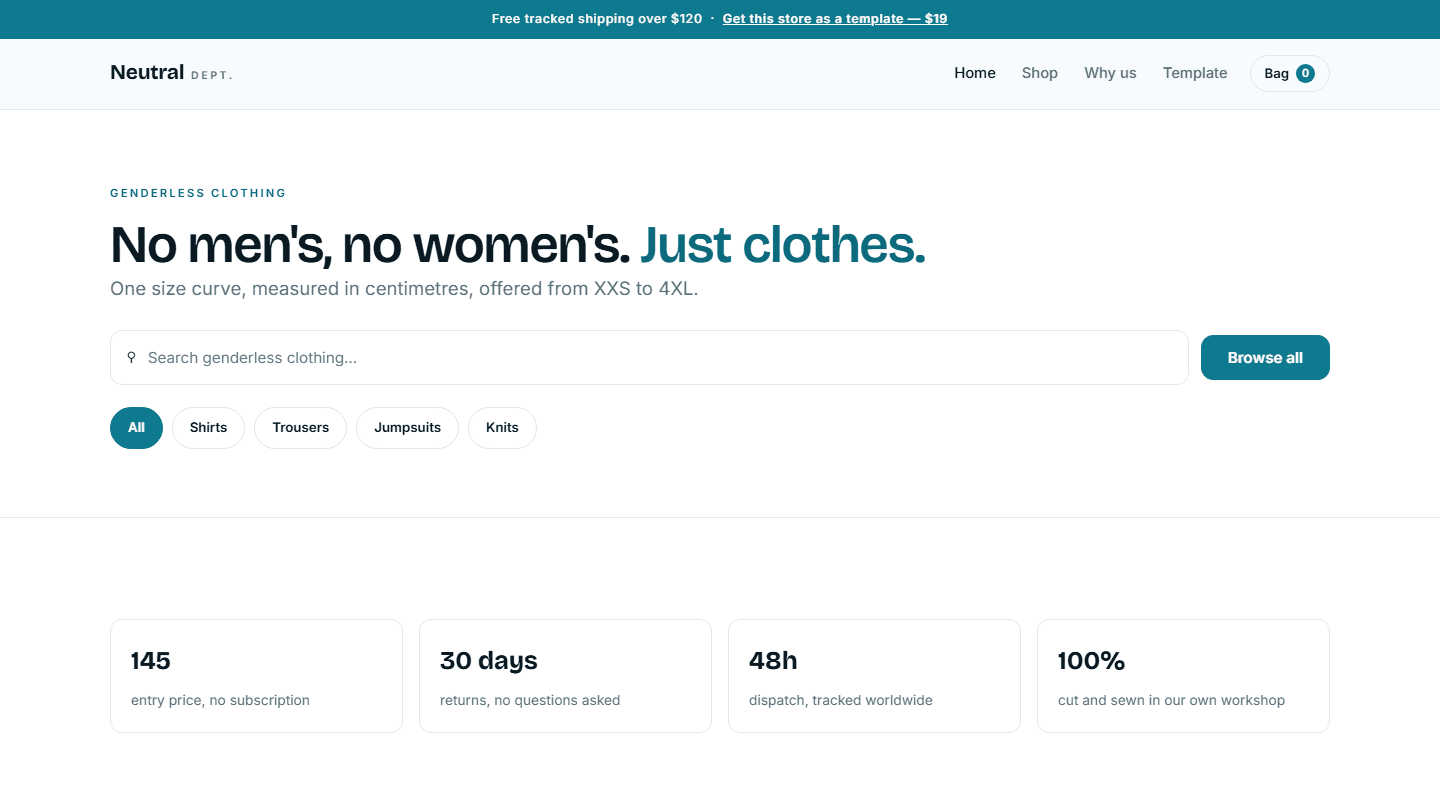
Task: Open the Shop page
Action: click(1040, 73)
